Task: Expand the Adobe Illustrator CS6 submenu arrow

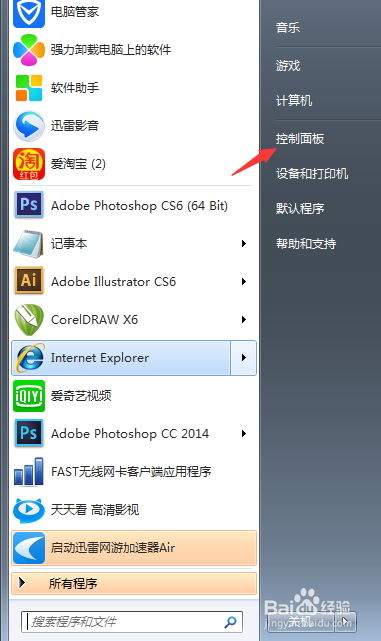Action: tap(244, 281)
